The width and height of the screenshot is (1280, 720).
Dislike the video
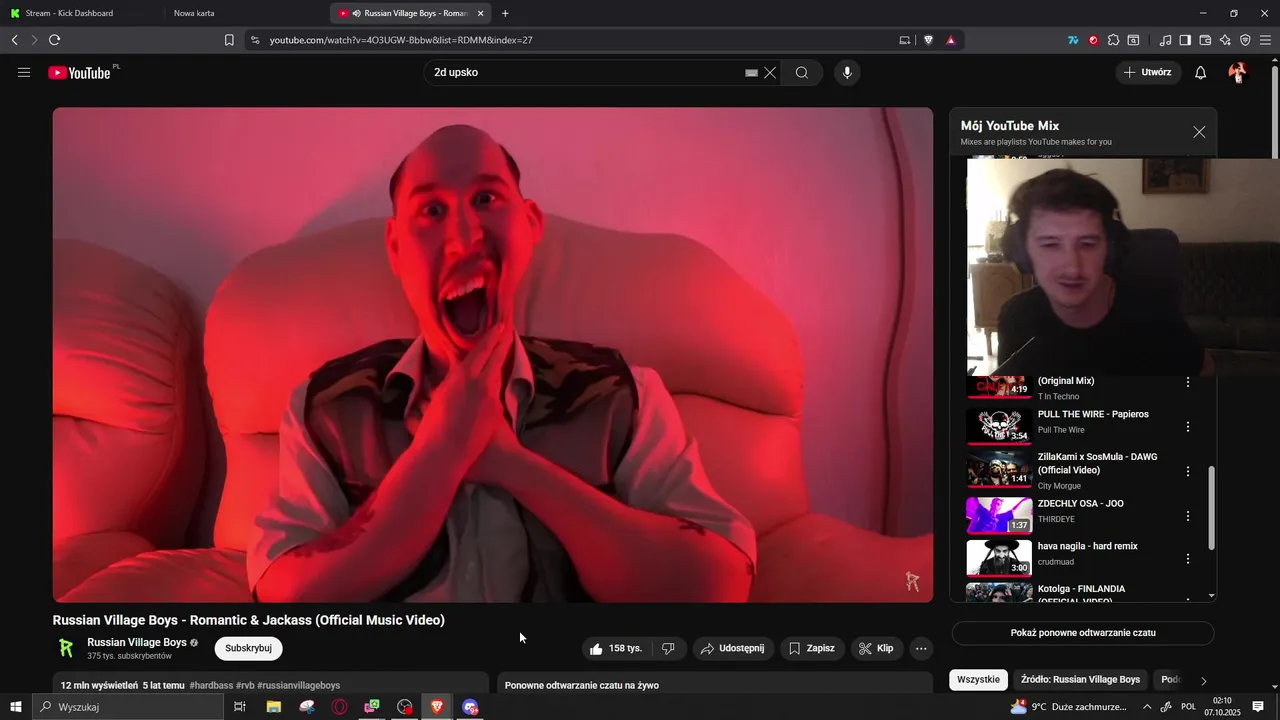click(x=668, y=648)
